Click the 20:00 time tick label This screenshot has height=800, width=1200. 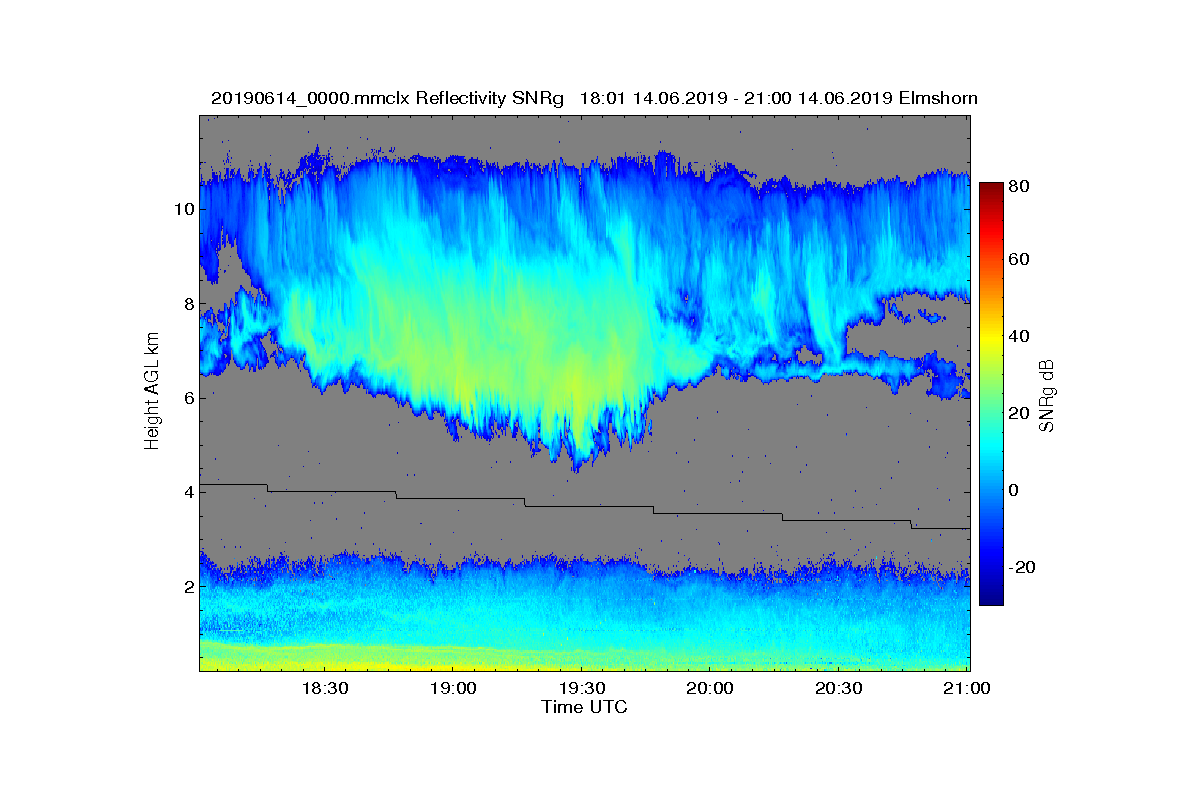pyautogui.click(x=709, y=689)
